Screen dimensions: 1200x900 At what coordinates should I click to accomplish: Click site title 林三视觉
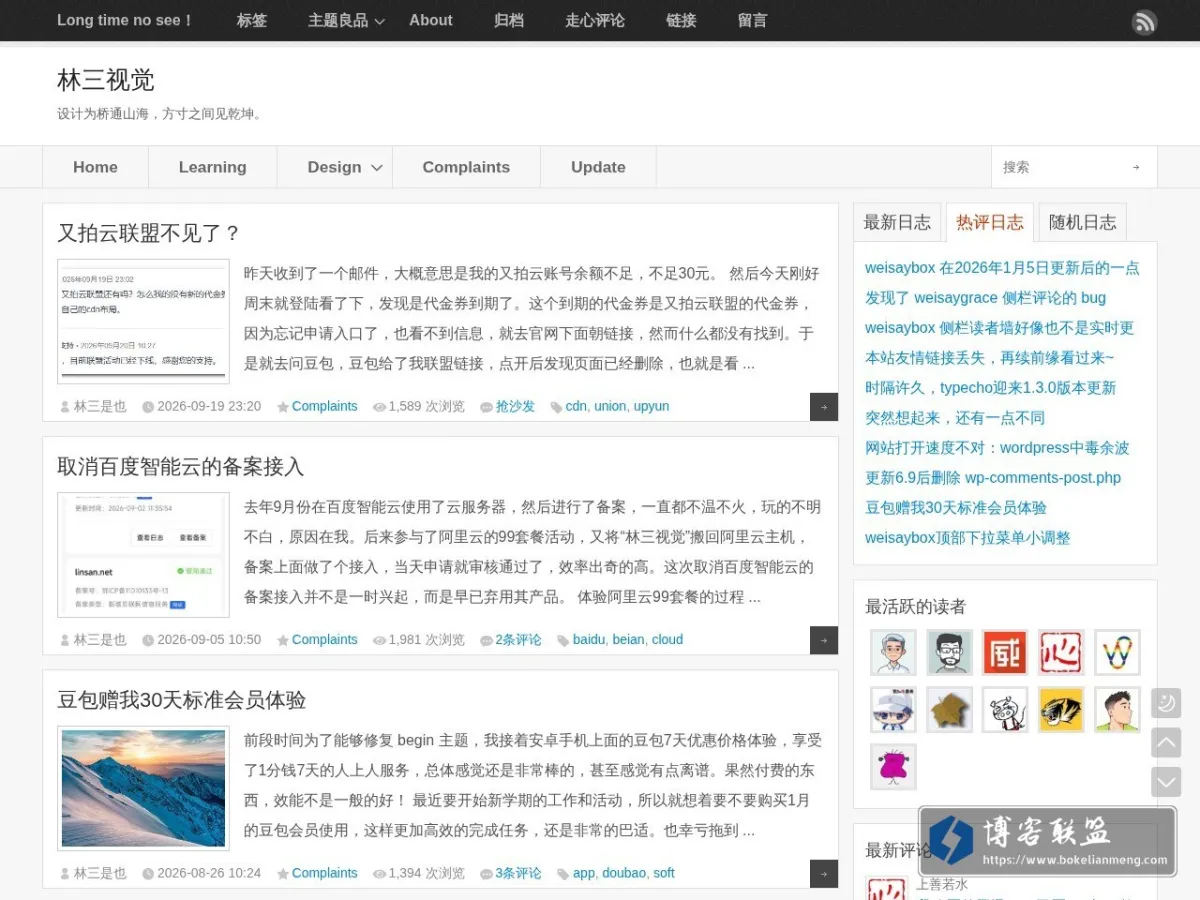106,80
